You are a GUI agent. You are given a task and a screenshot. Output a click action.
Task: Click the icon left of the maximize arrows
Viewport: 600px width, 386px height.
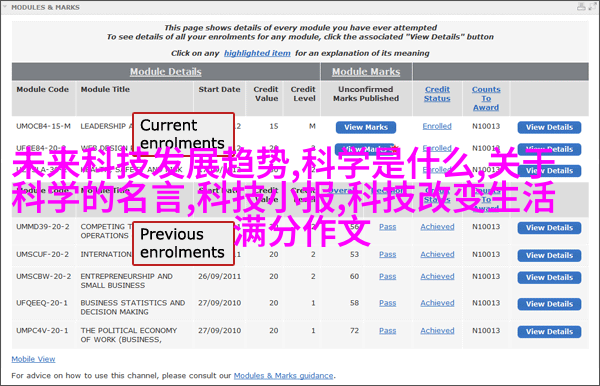[x=581, y=7]
